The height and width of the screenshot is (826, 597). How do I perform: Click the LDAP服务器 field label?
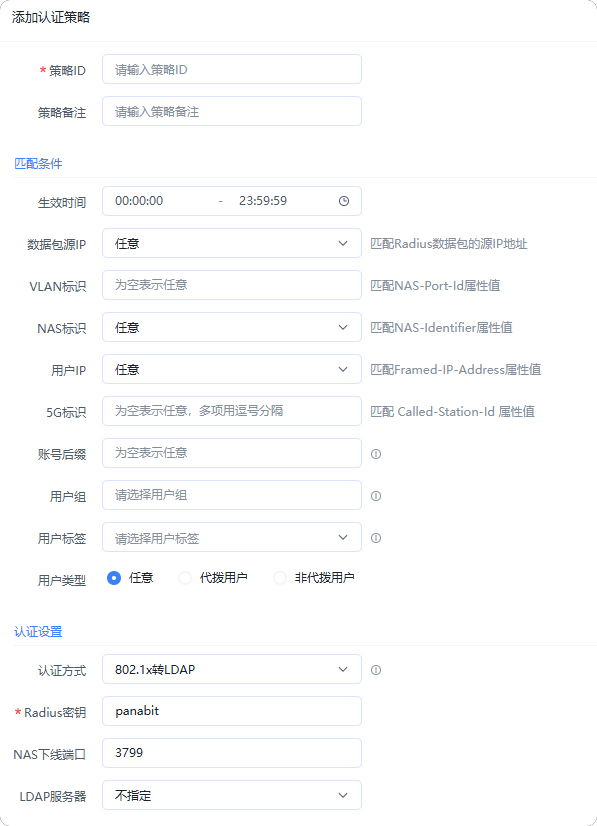point(53,796)
